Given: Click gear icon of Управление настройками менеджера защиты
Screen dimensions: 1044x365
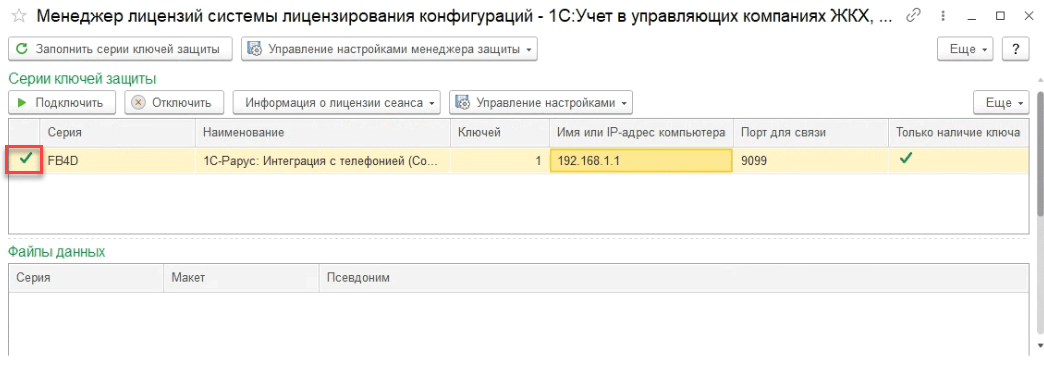Looking at the screenshot, I should point(254,49).
